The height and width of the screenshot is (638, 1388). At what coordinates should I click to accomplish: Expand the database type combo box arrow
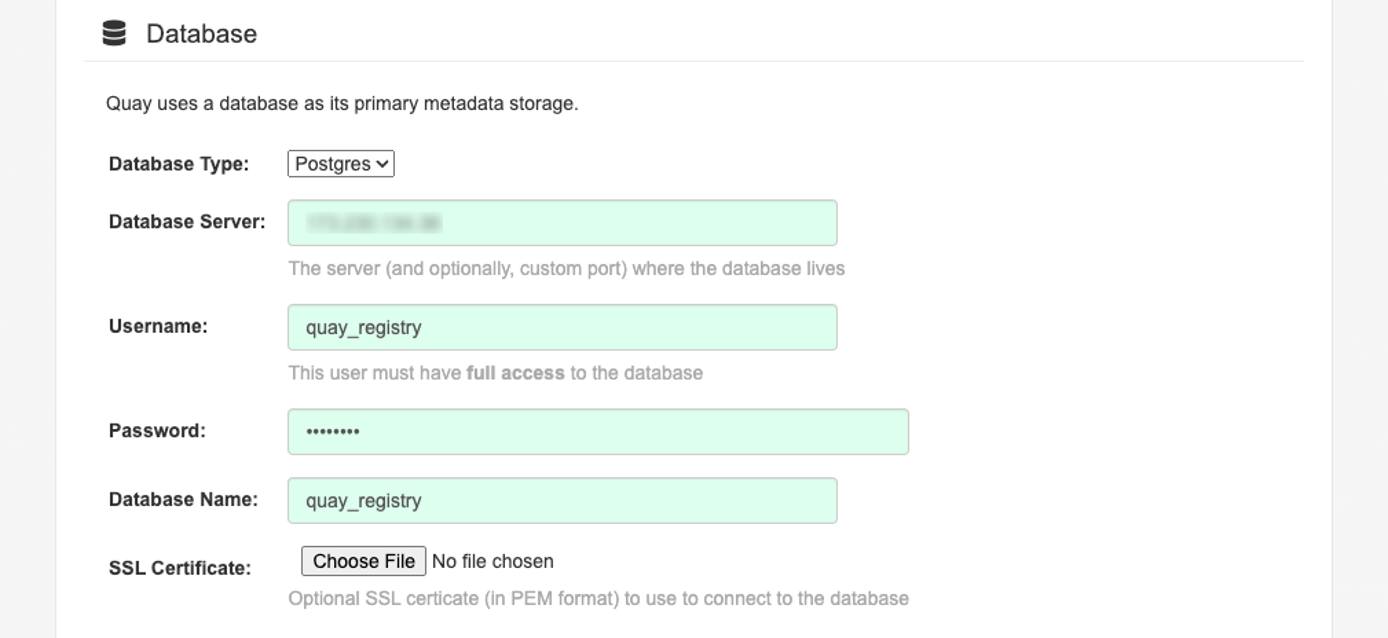click(381, 163)
